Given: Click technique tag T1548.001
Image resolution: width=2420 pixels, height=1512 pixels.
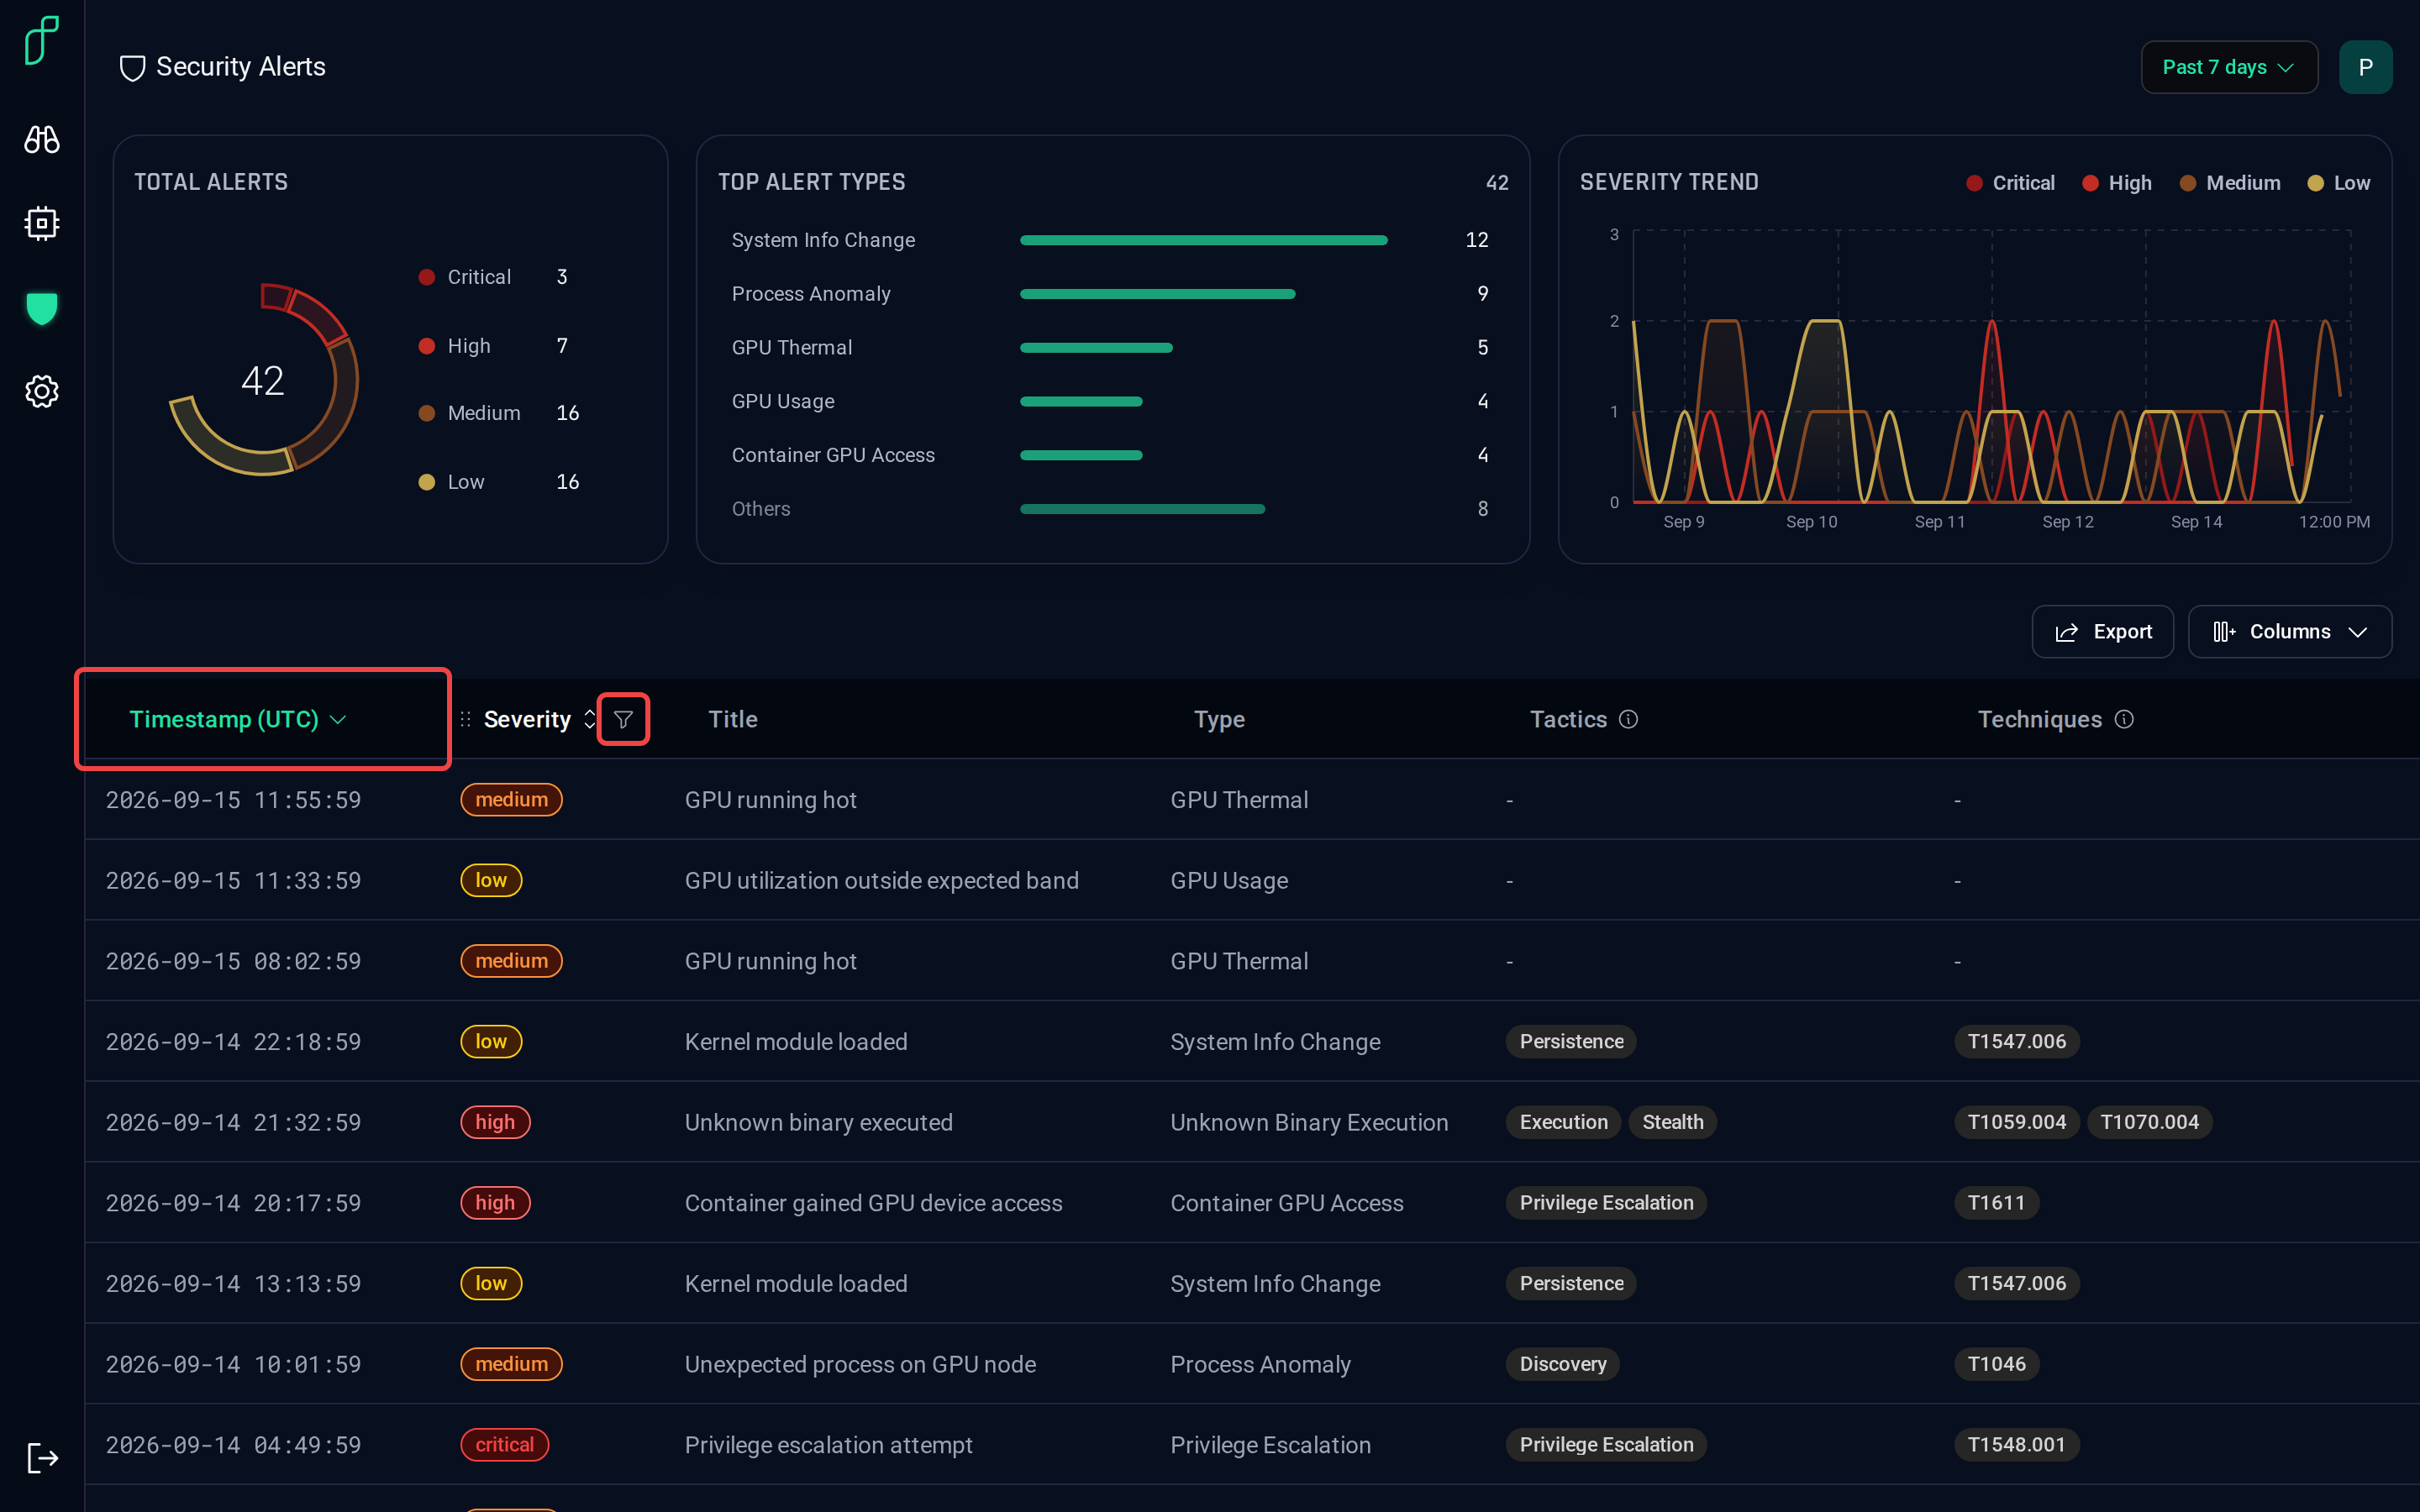Looking at the screenshot, I should [2016, 1445].
